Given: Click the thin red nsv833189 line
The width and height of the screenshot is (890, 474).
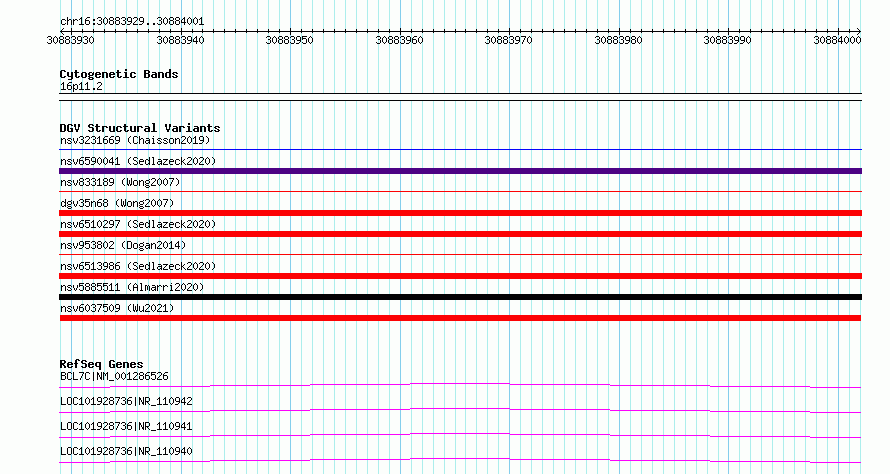Looking at the screenshot, I should pyautogui.click(x=460, y=192).
